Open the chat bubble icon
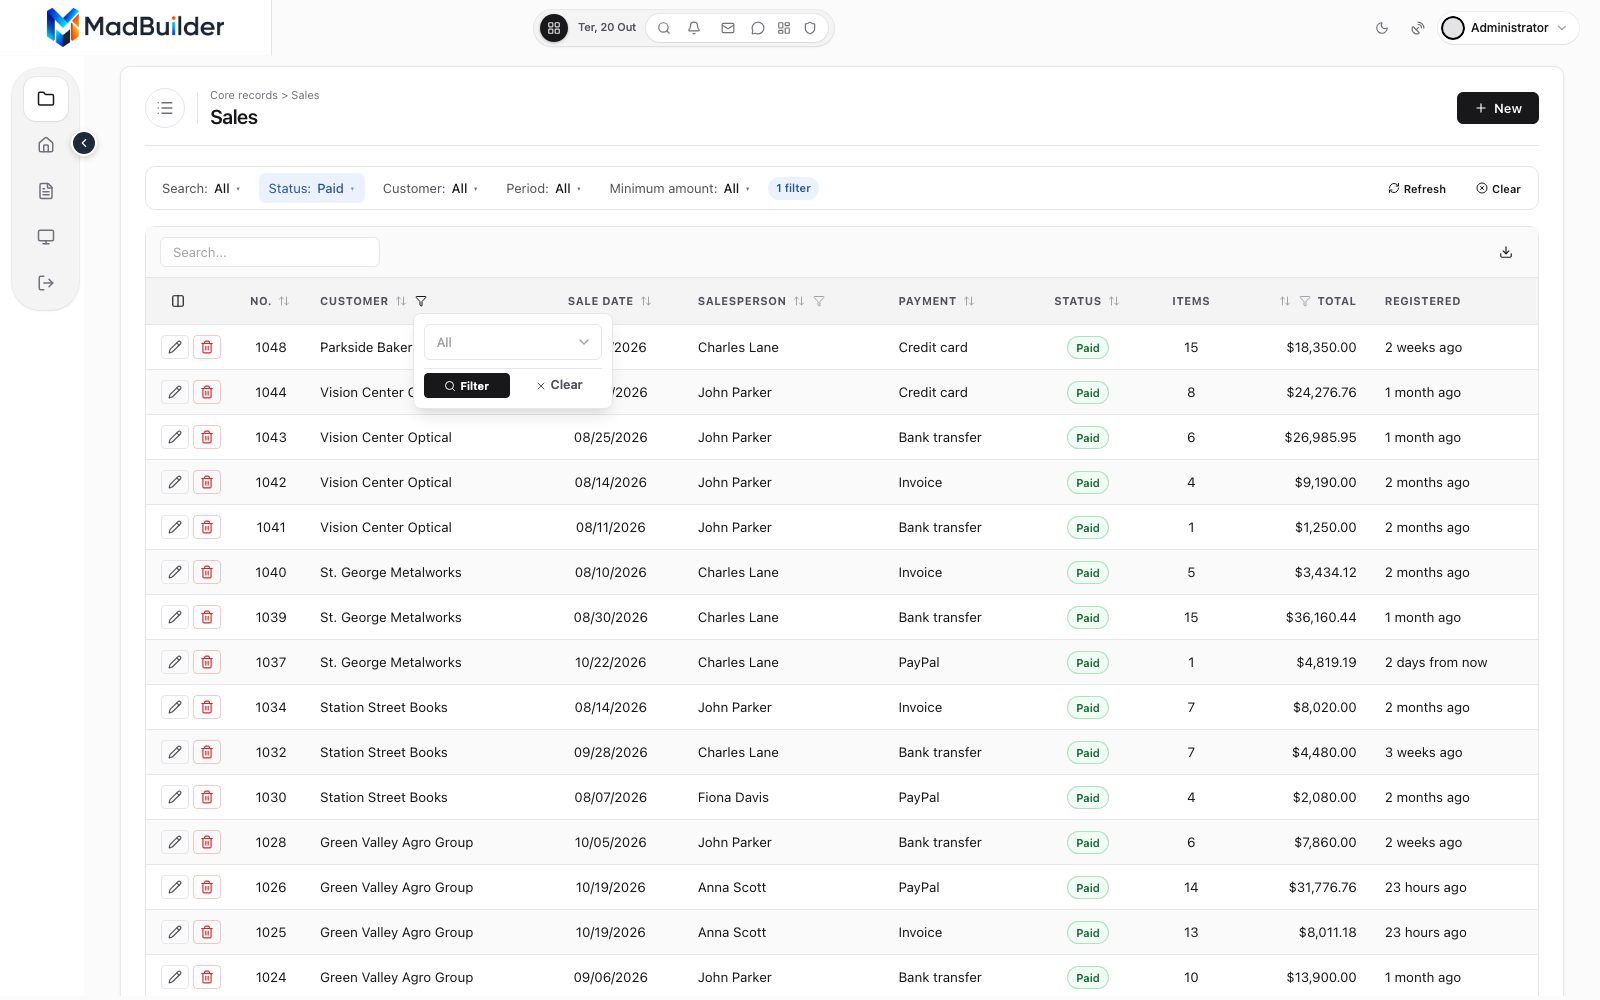This screenshot has width=1600, height=1000. click(x=758, y=28)
